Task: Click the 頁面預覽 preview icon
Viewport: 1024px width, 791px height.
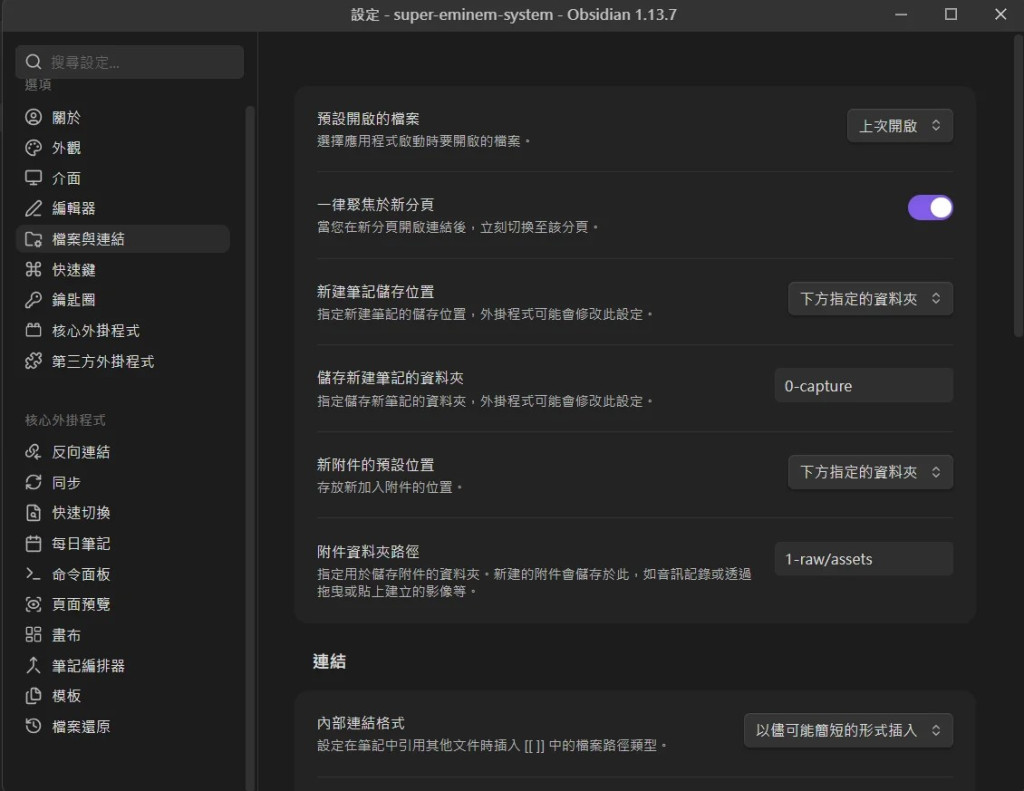Action: (33, 604)
